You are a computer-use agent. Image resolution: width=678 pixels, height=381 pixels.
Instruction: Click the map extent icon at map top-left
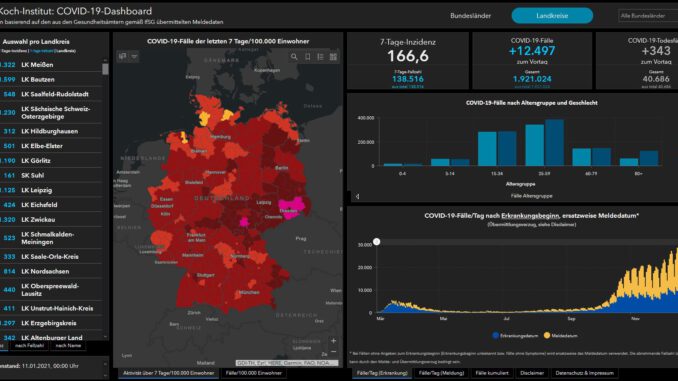pyautogui.click(x=123, y=56)
